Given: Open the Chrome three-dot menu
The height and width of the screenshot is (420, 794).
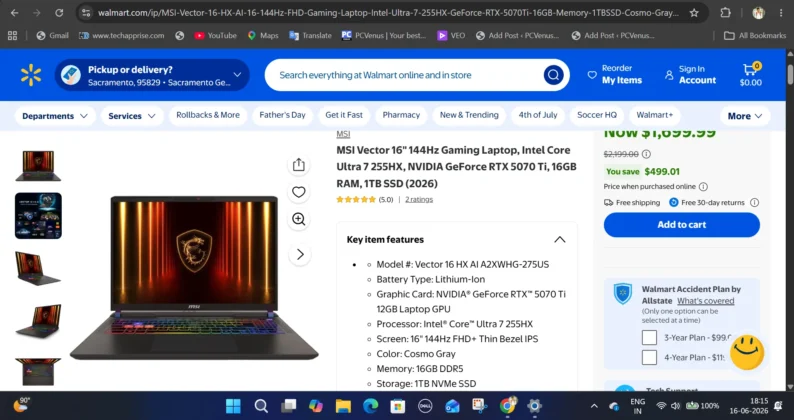Looking at the screenshot, I should [781, 13].
